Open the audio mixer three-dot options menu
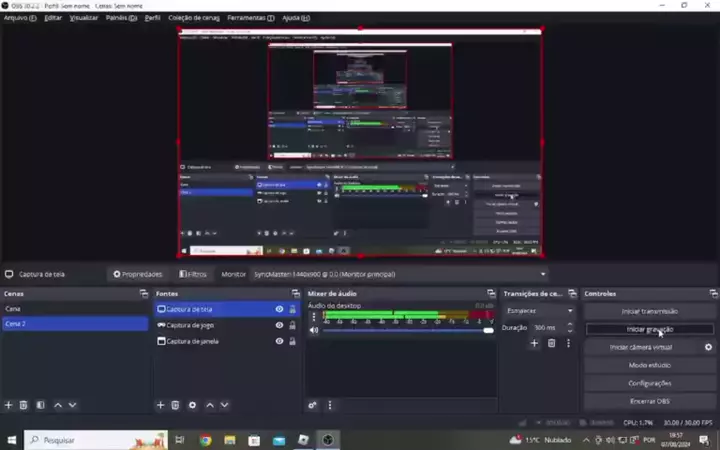The image size is (720, 450). (x=330, y=405)
